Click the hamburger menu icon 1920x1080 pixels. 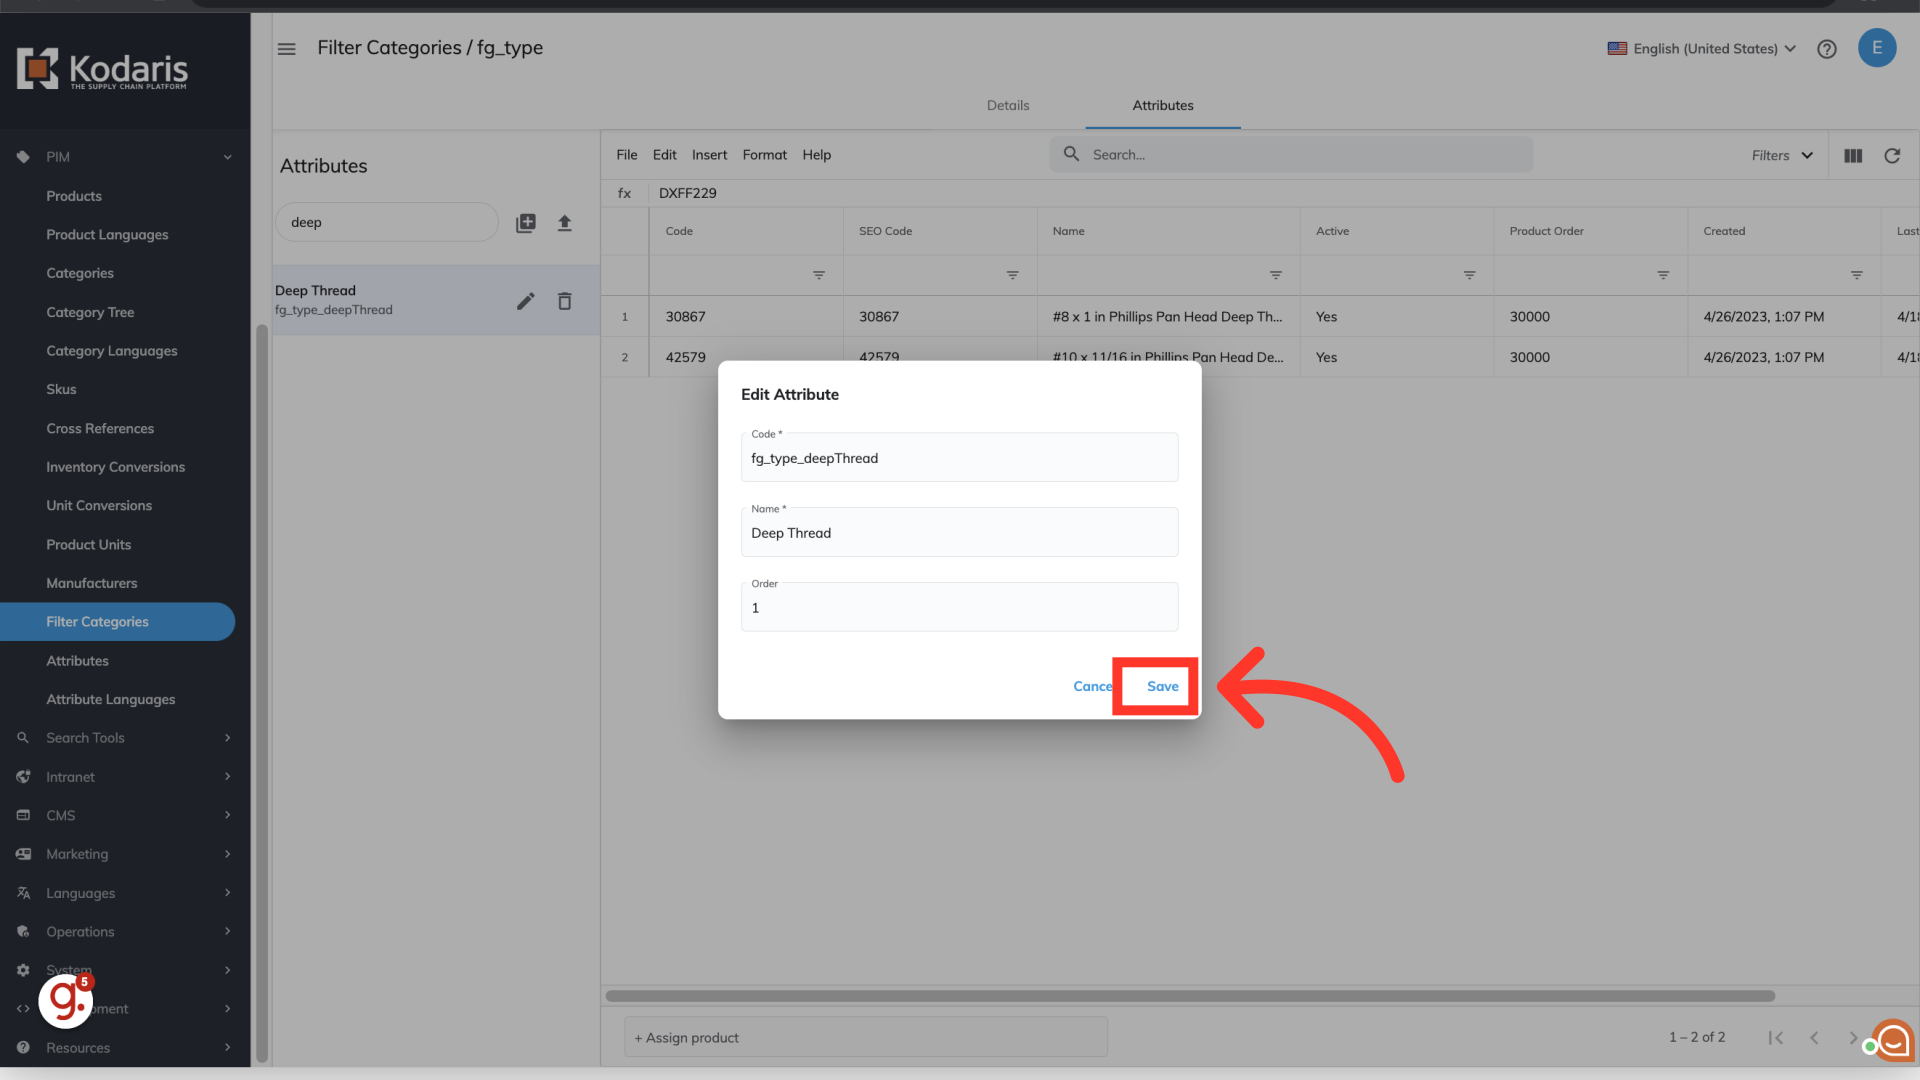(x=286, y=49)
